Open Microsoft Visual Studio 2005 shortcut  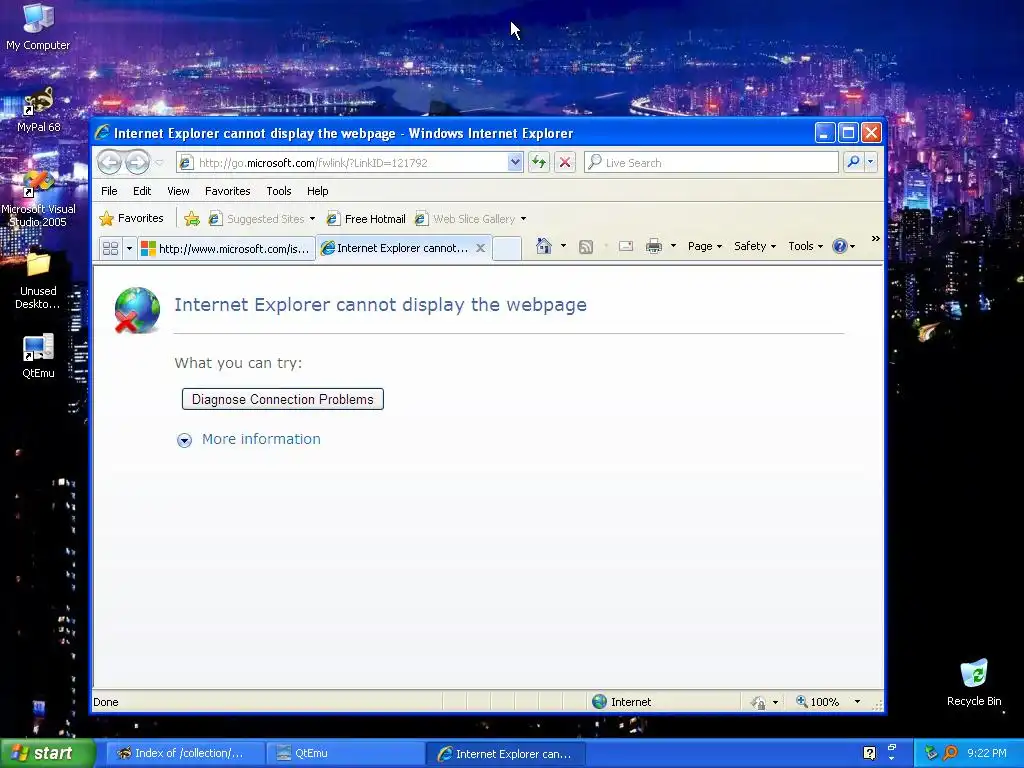38,199
